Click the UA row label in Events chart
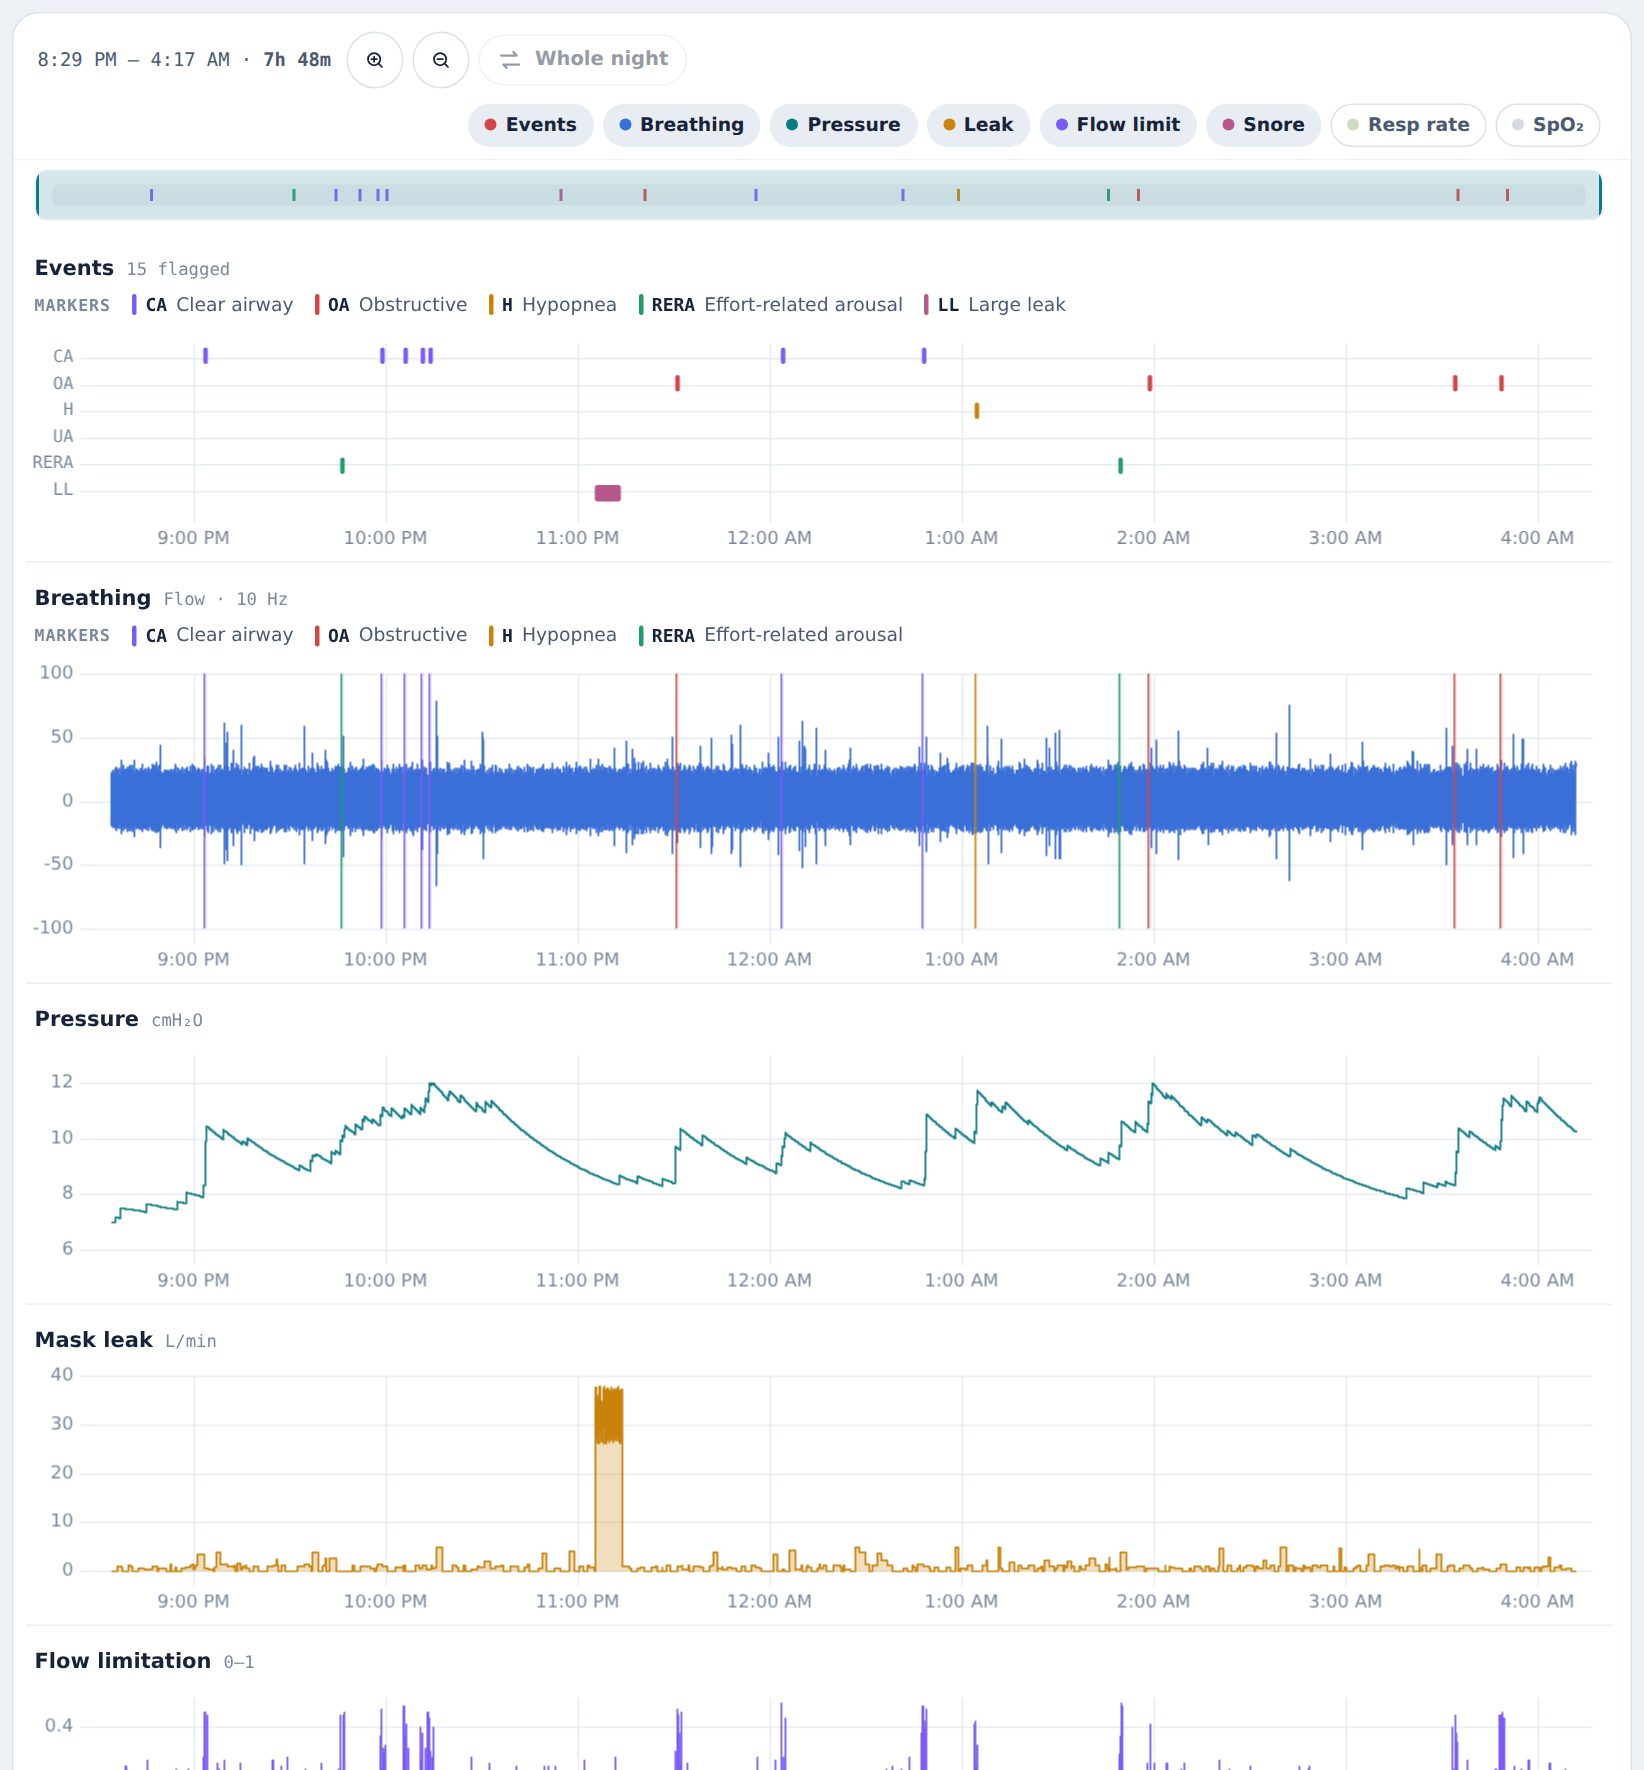The height and width of the screenshot is (1770, 1644). tap(63, 437)
